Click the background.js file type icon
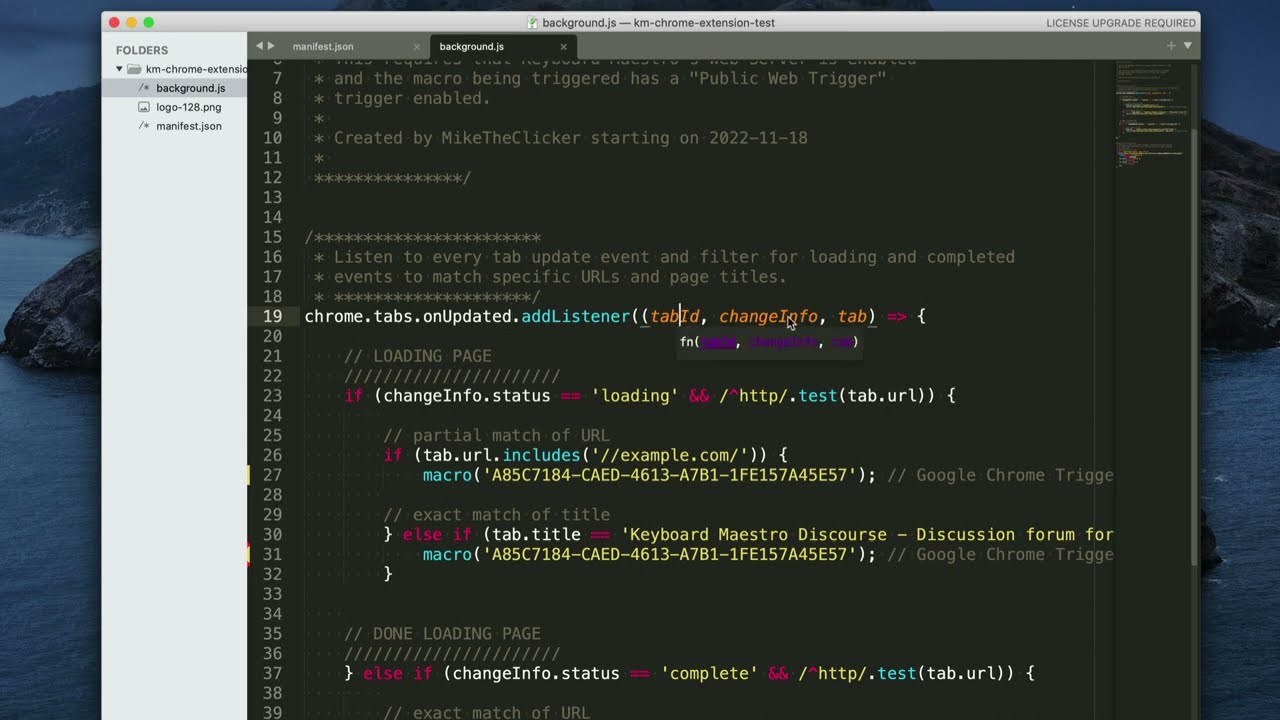1280x720 pixels. tap(144, 88)
